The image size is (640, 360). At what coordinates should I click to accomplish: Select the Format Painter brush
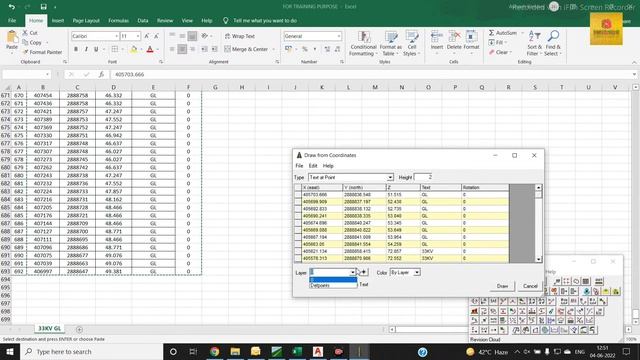pyautogui.click(x=26, y=52)
